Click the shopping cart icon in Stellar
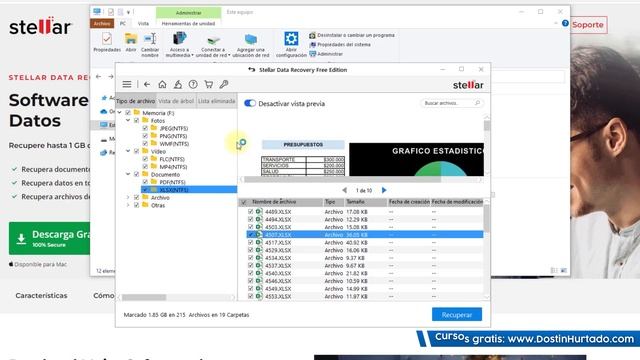This screenshot has height=360, width=640. 209,84
